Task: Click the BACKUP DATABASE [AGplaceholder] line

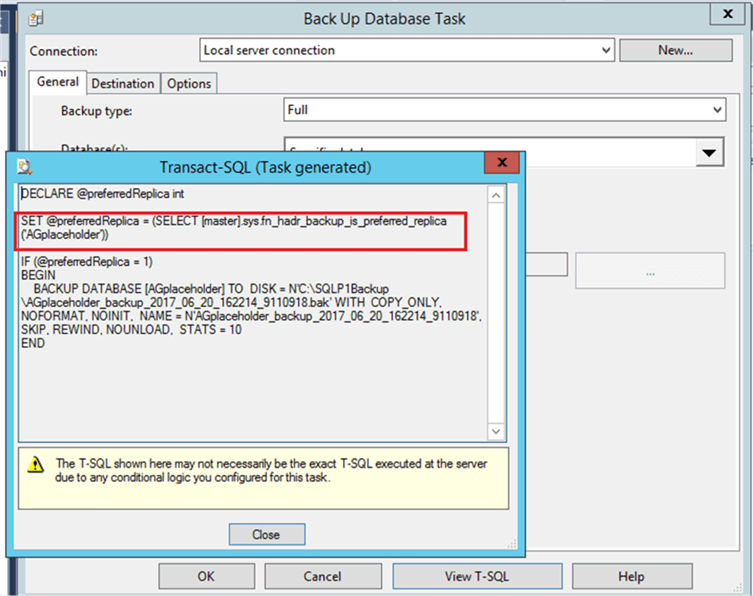Action: [211, 289]
